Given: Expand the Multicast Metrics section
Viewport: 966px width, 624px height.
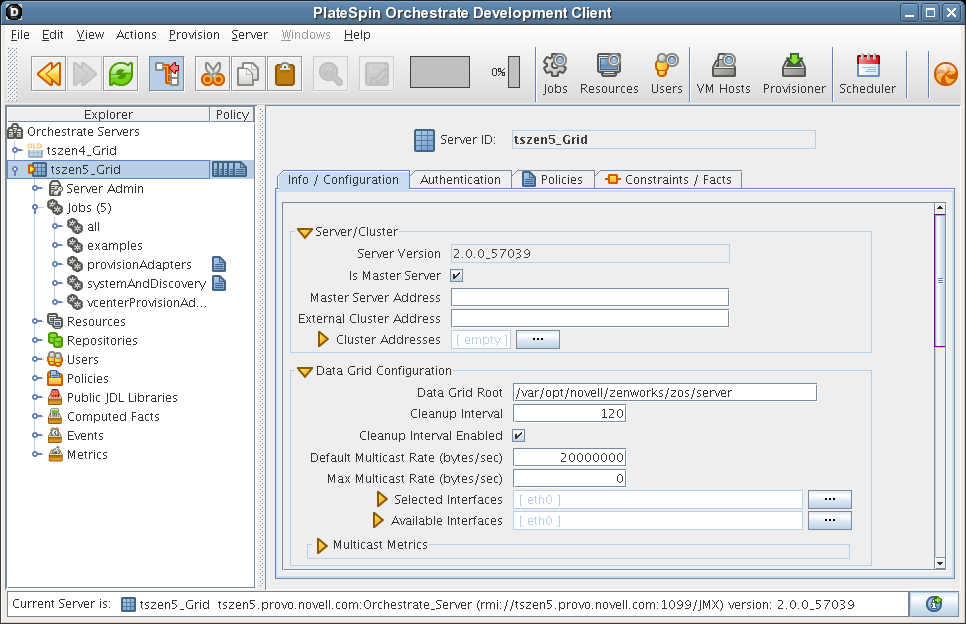Looking at the screenshot, I should click(322, 546).
